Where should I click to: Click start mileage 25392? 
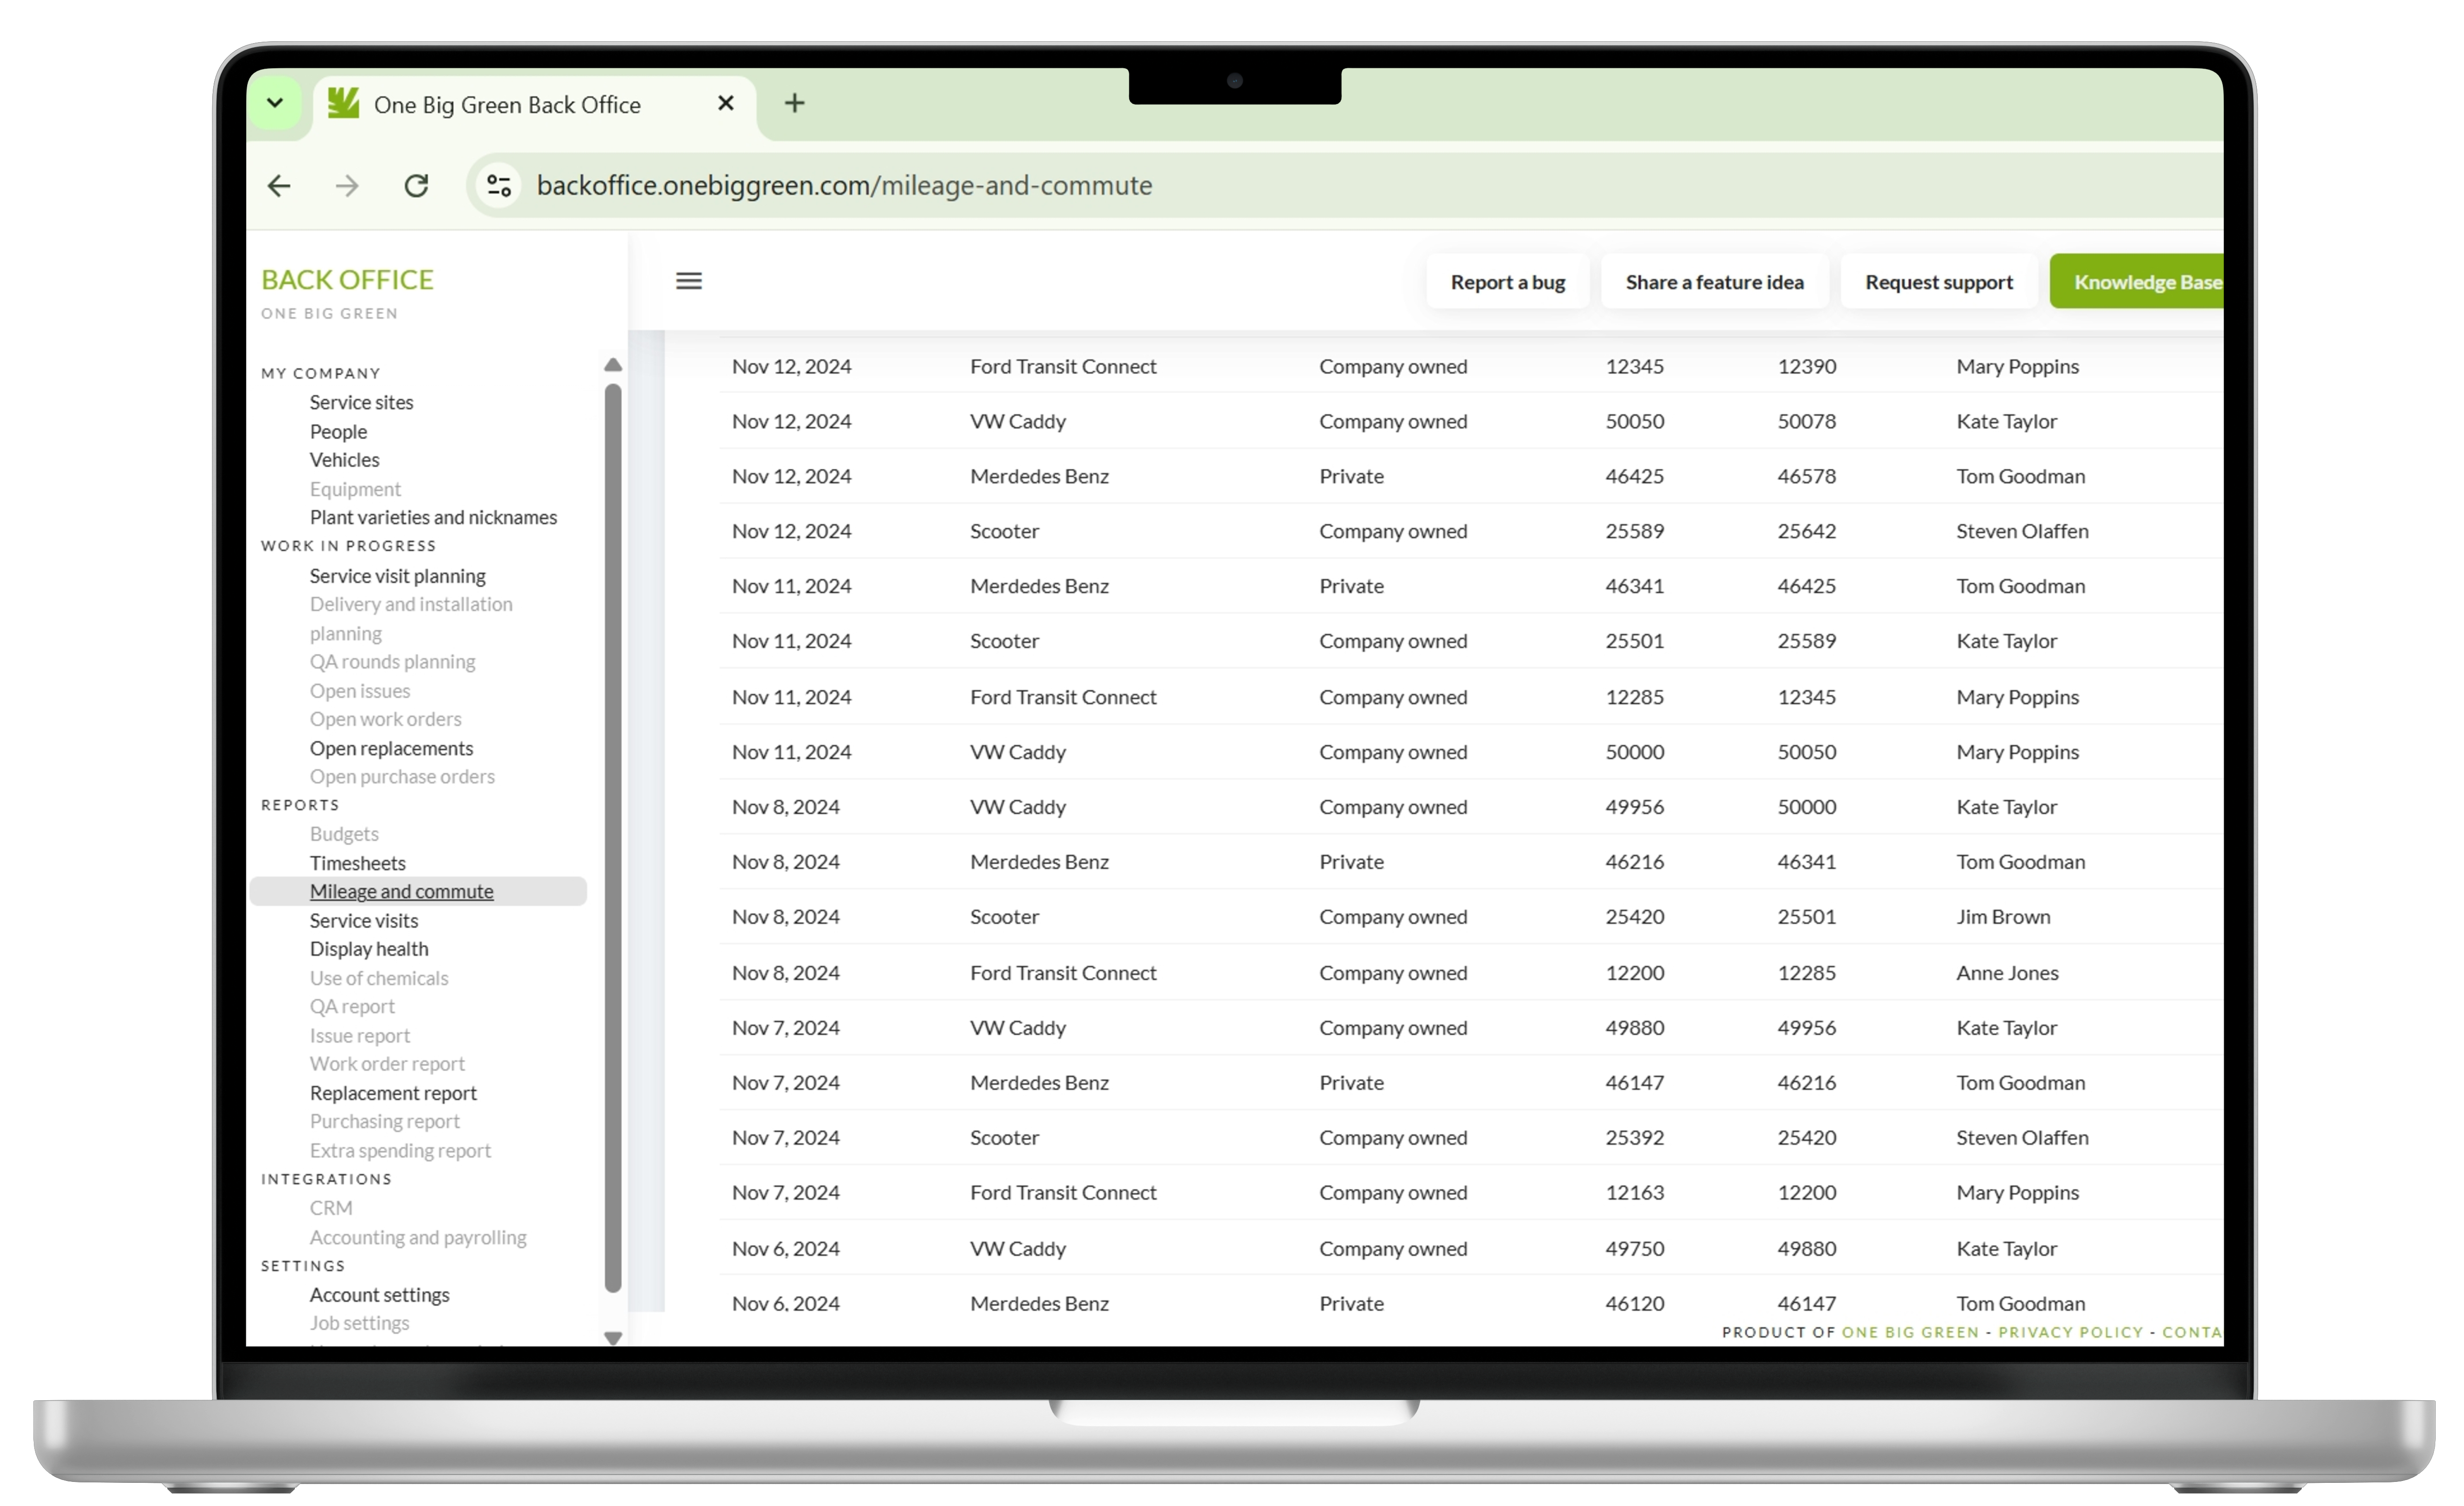click(x=1635, y=1138)
